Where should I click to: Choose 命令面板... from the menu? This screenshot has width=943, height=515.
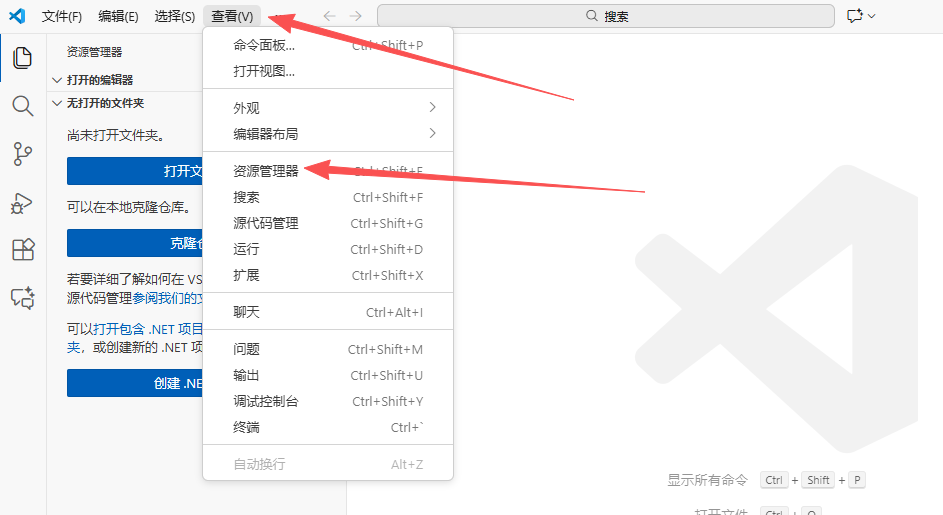click(x=328, y=45)
